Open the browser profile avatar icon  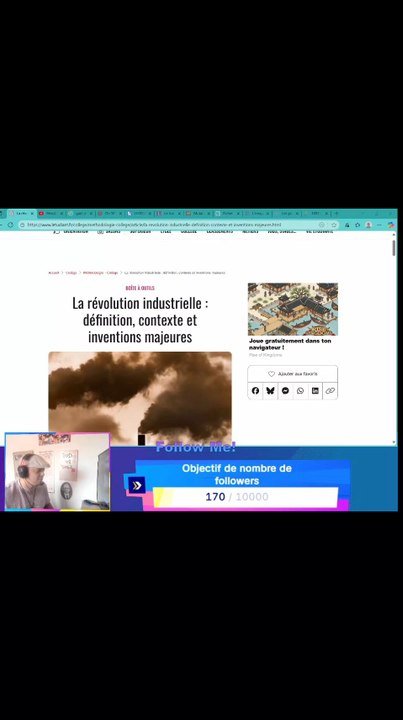(368, 225)
